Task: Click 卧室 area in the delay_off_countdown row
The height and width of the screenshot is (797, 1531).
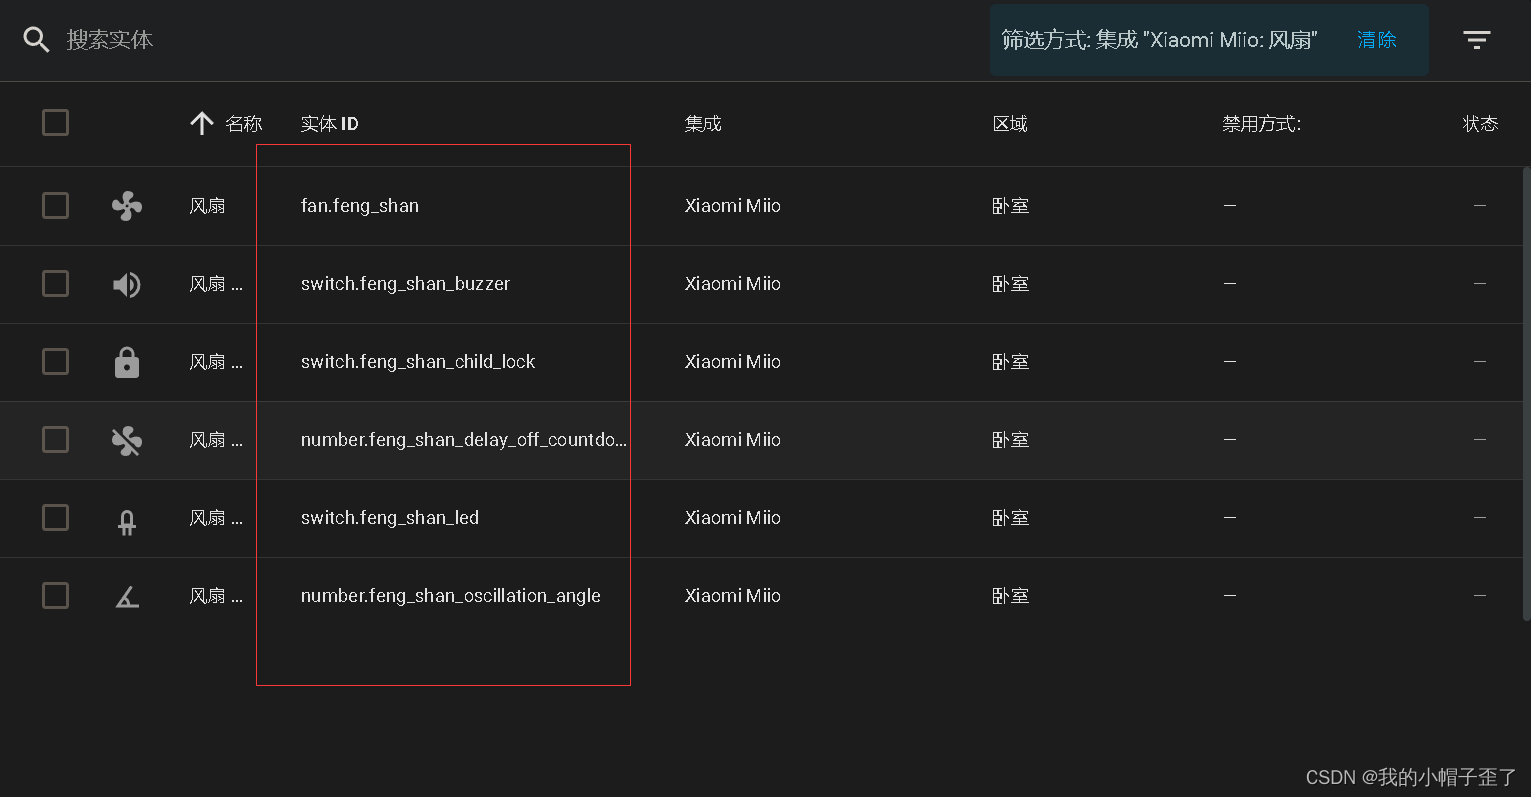Action: pos(1010,440)
